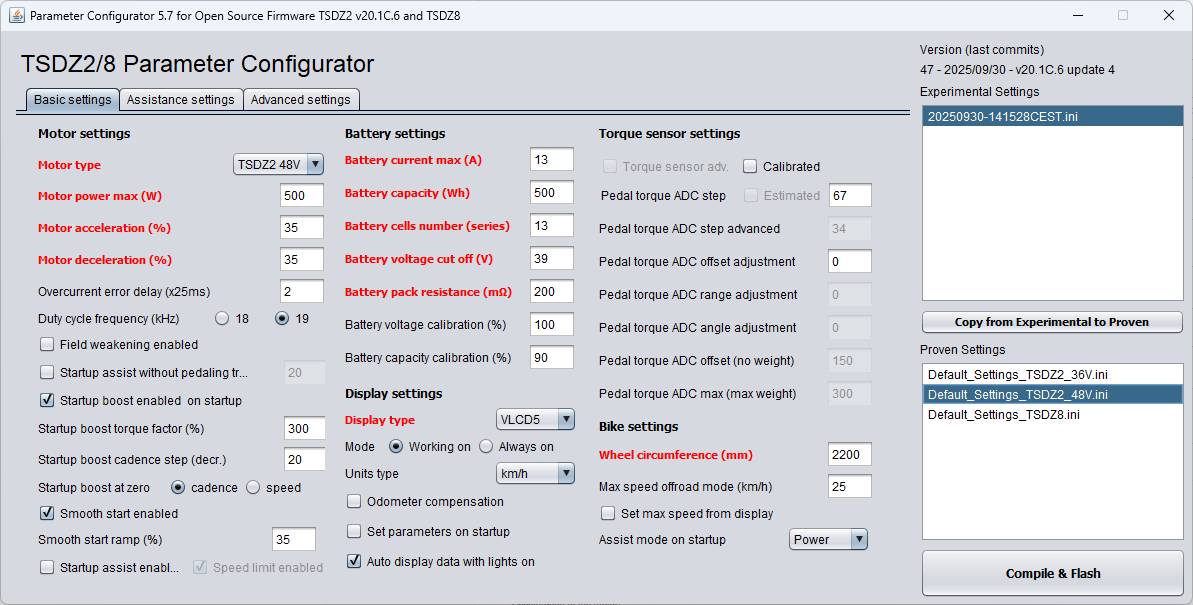This screenshot has width=1193, height=605.
Task: Enable Field weakening
Action: 46,344
